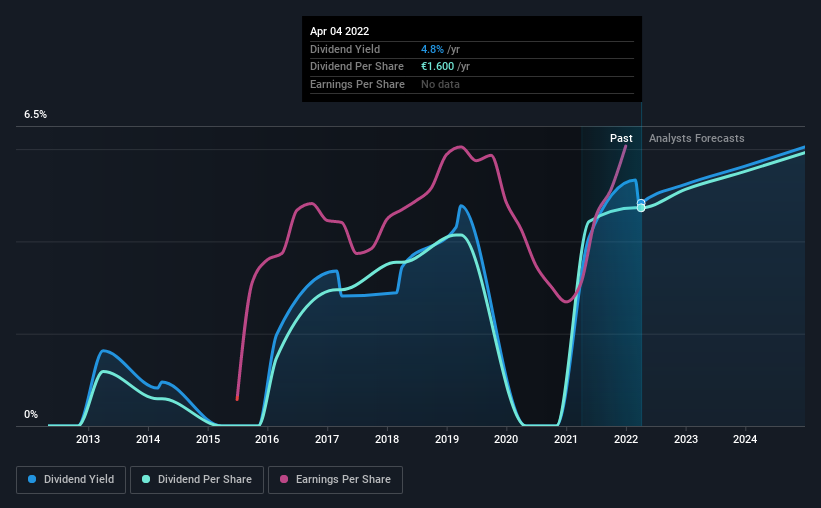821x508 pixels.
Task: Click the No data earnings value
Action: 440,84
